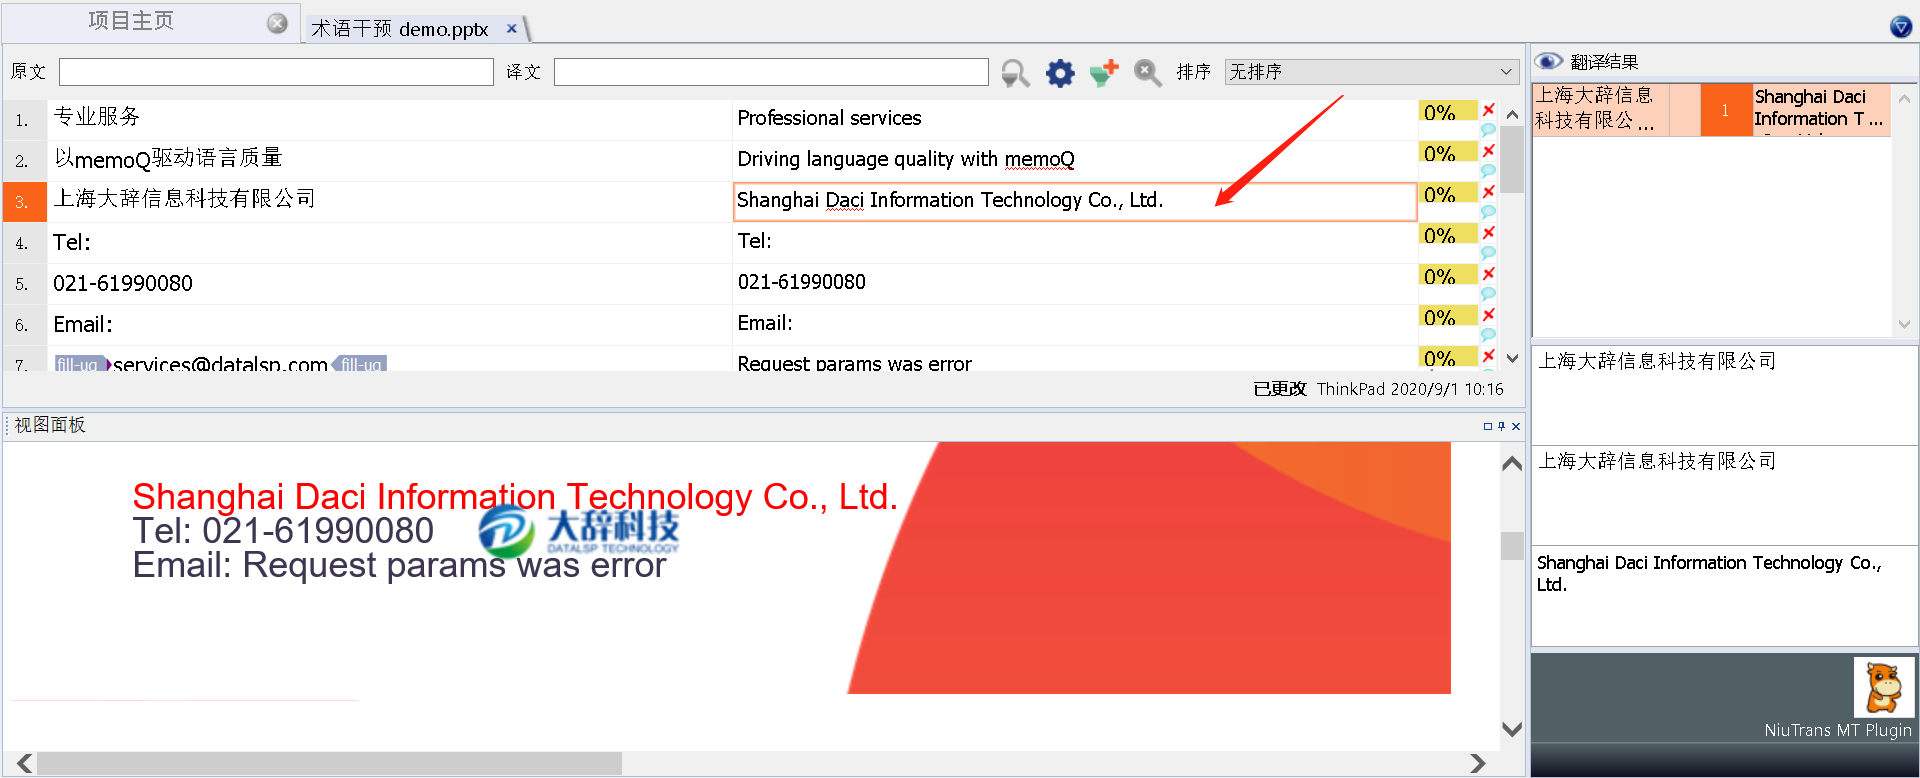This screenshot has height=778, width=1920.
Task: Click 'Email: Request params was error' in preview
Action: coord(399,566)
